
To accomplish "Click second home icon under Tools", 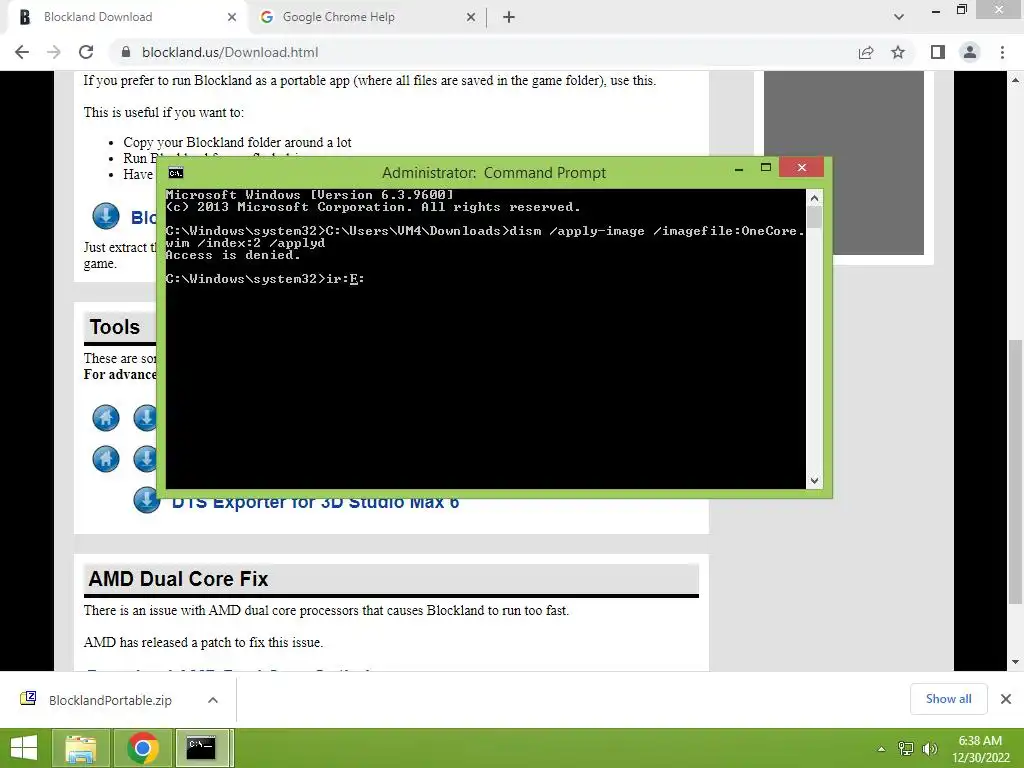I will [106, 459].
